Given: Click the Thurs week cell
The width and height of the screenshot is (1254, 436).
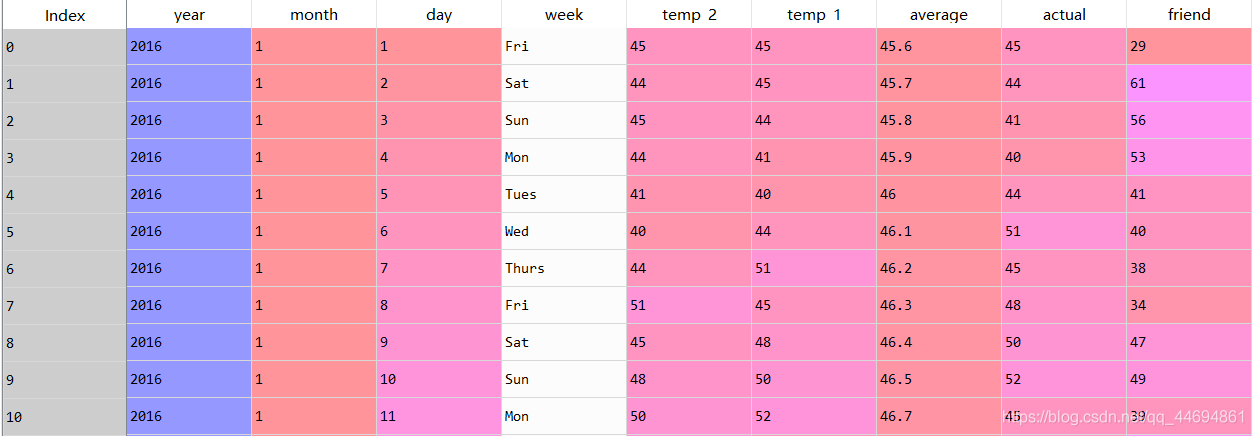Looking at the screenshot, I should [564, 268].
